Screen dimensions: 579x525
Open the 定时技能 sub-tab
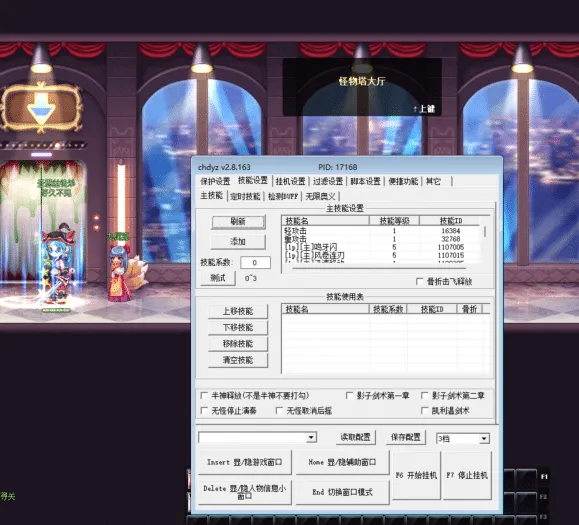(x=245, y=196)
